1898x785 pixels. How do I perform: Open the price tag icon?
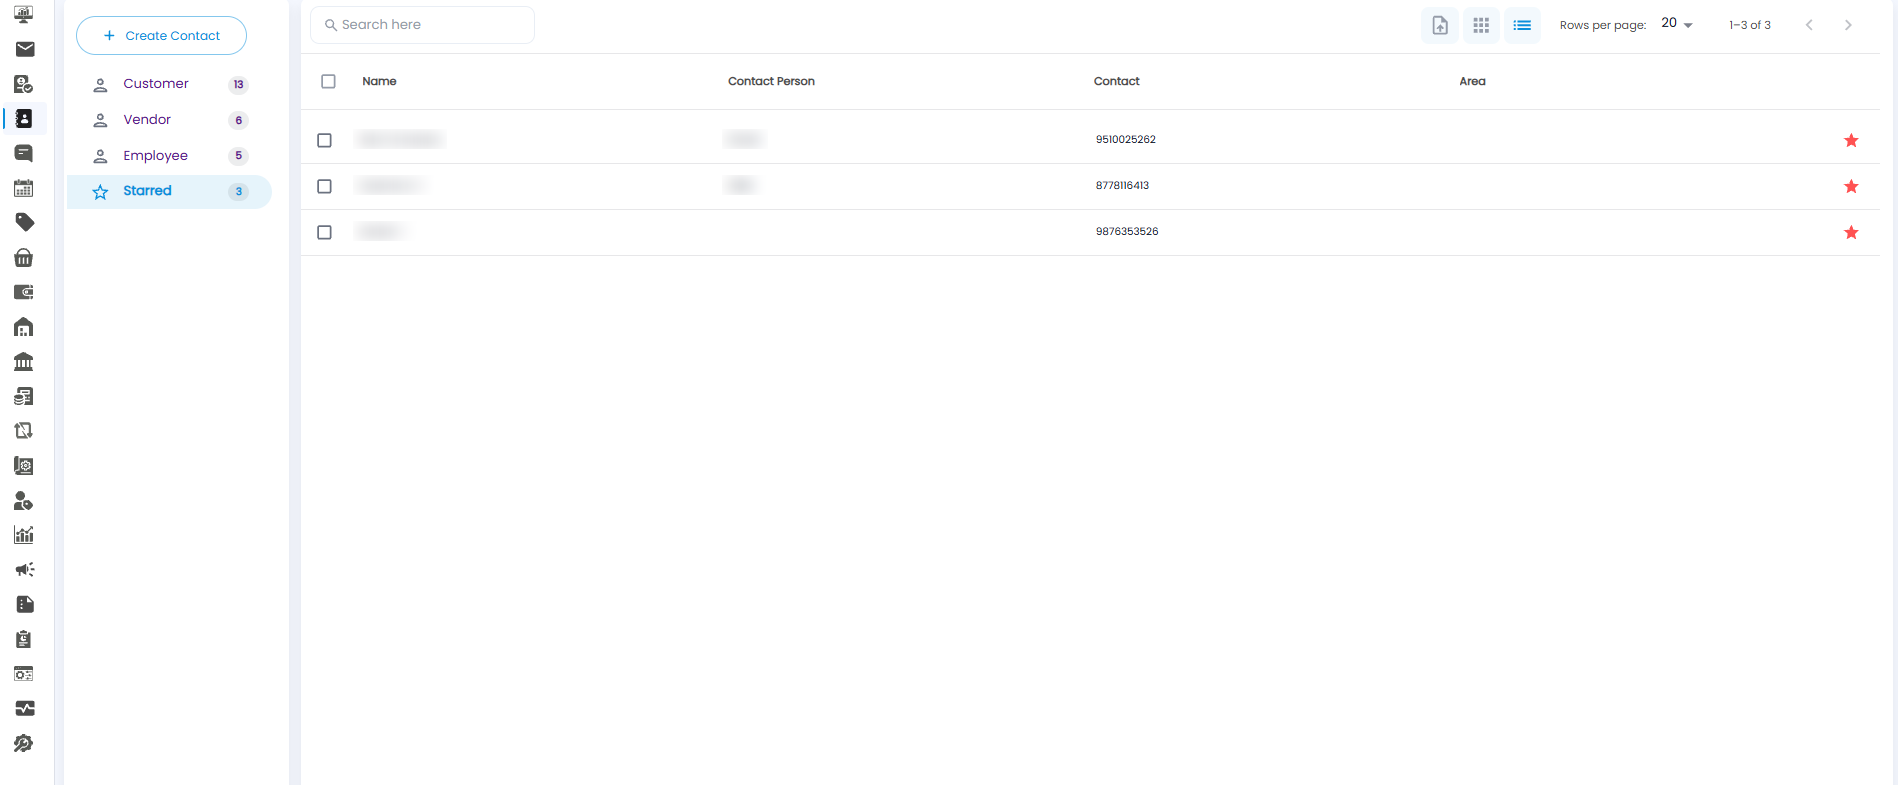coord(24,222)
